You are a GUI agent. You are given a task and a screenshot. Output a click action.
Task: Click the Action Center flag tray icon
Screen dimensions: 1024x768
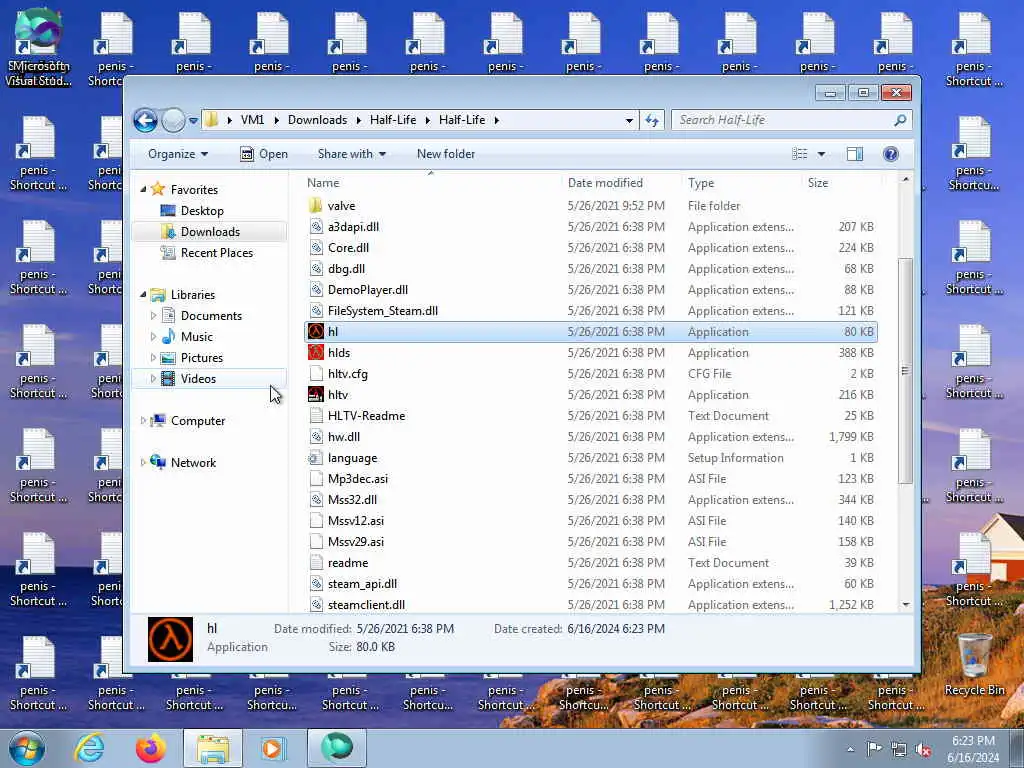pyautogui.click(x=874, y=749)
